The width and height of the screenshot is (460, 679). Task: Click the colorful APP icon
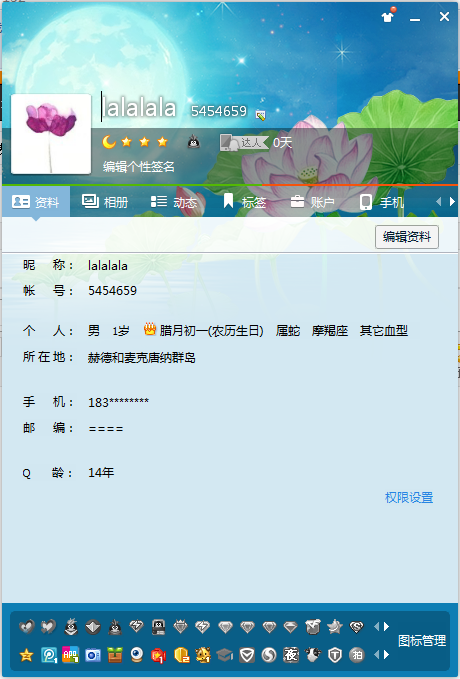tap(71, 655)
